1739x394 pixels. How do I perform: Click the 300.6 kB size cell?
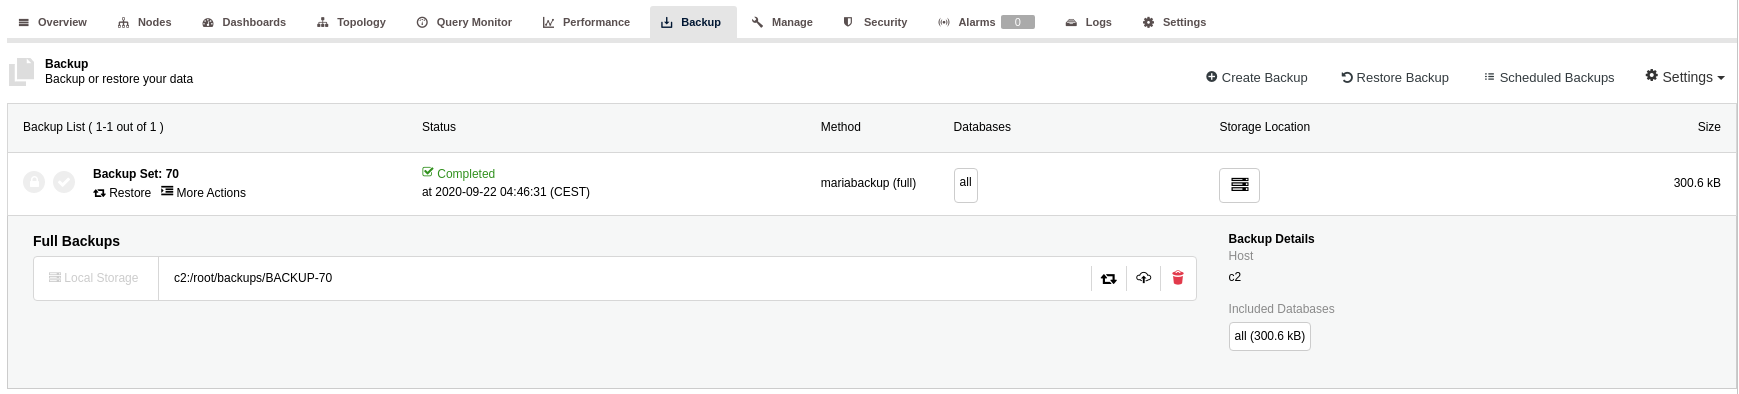pyautogui.click(x=1697, y=183)
